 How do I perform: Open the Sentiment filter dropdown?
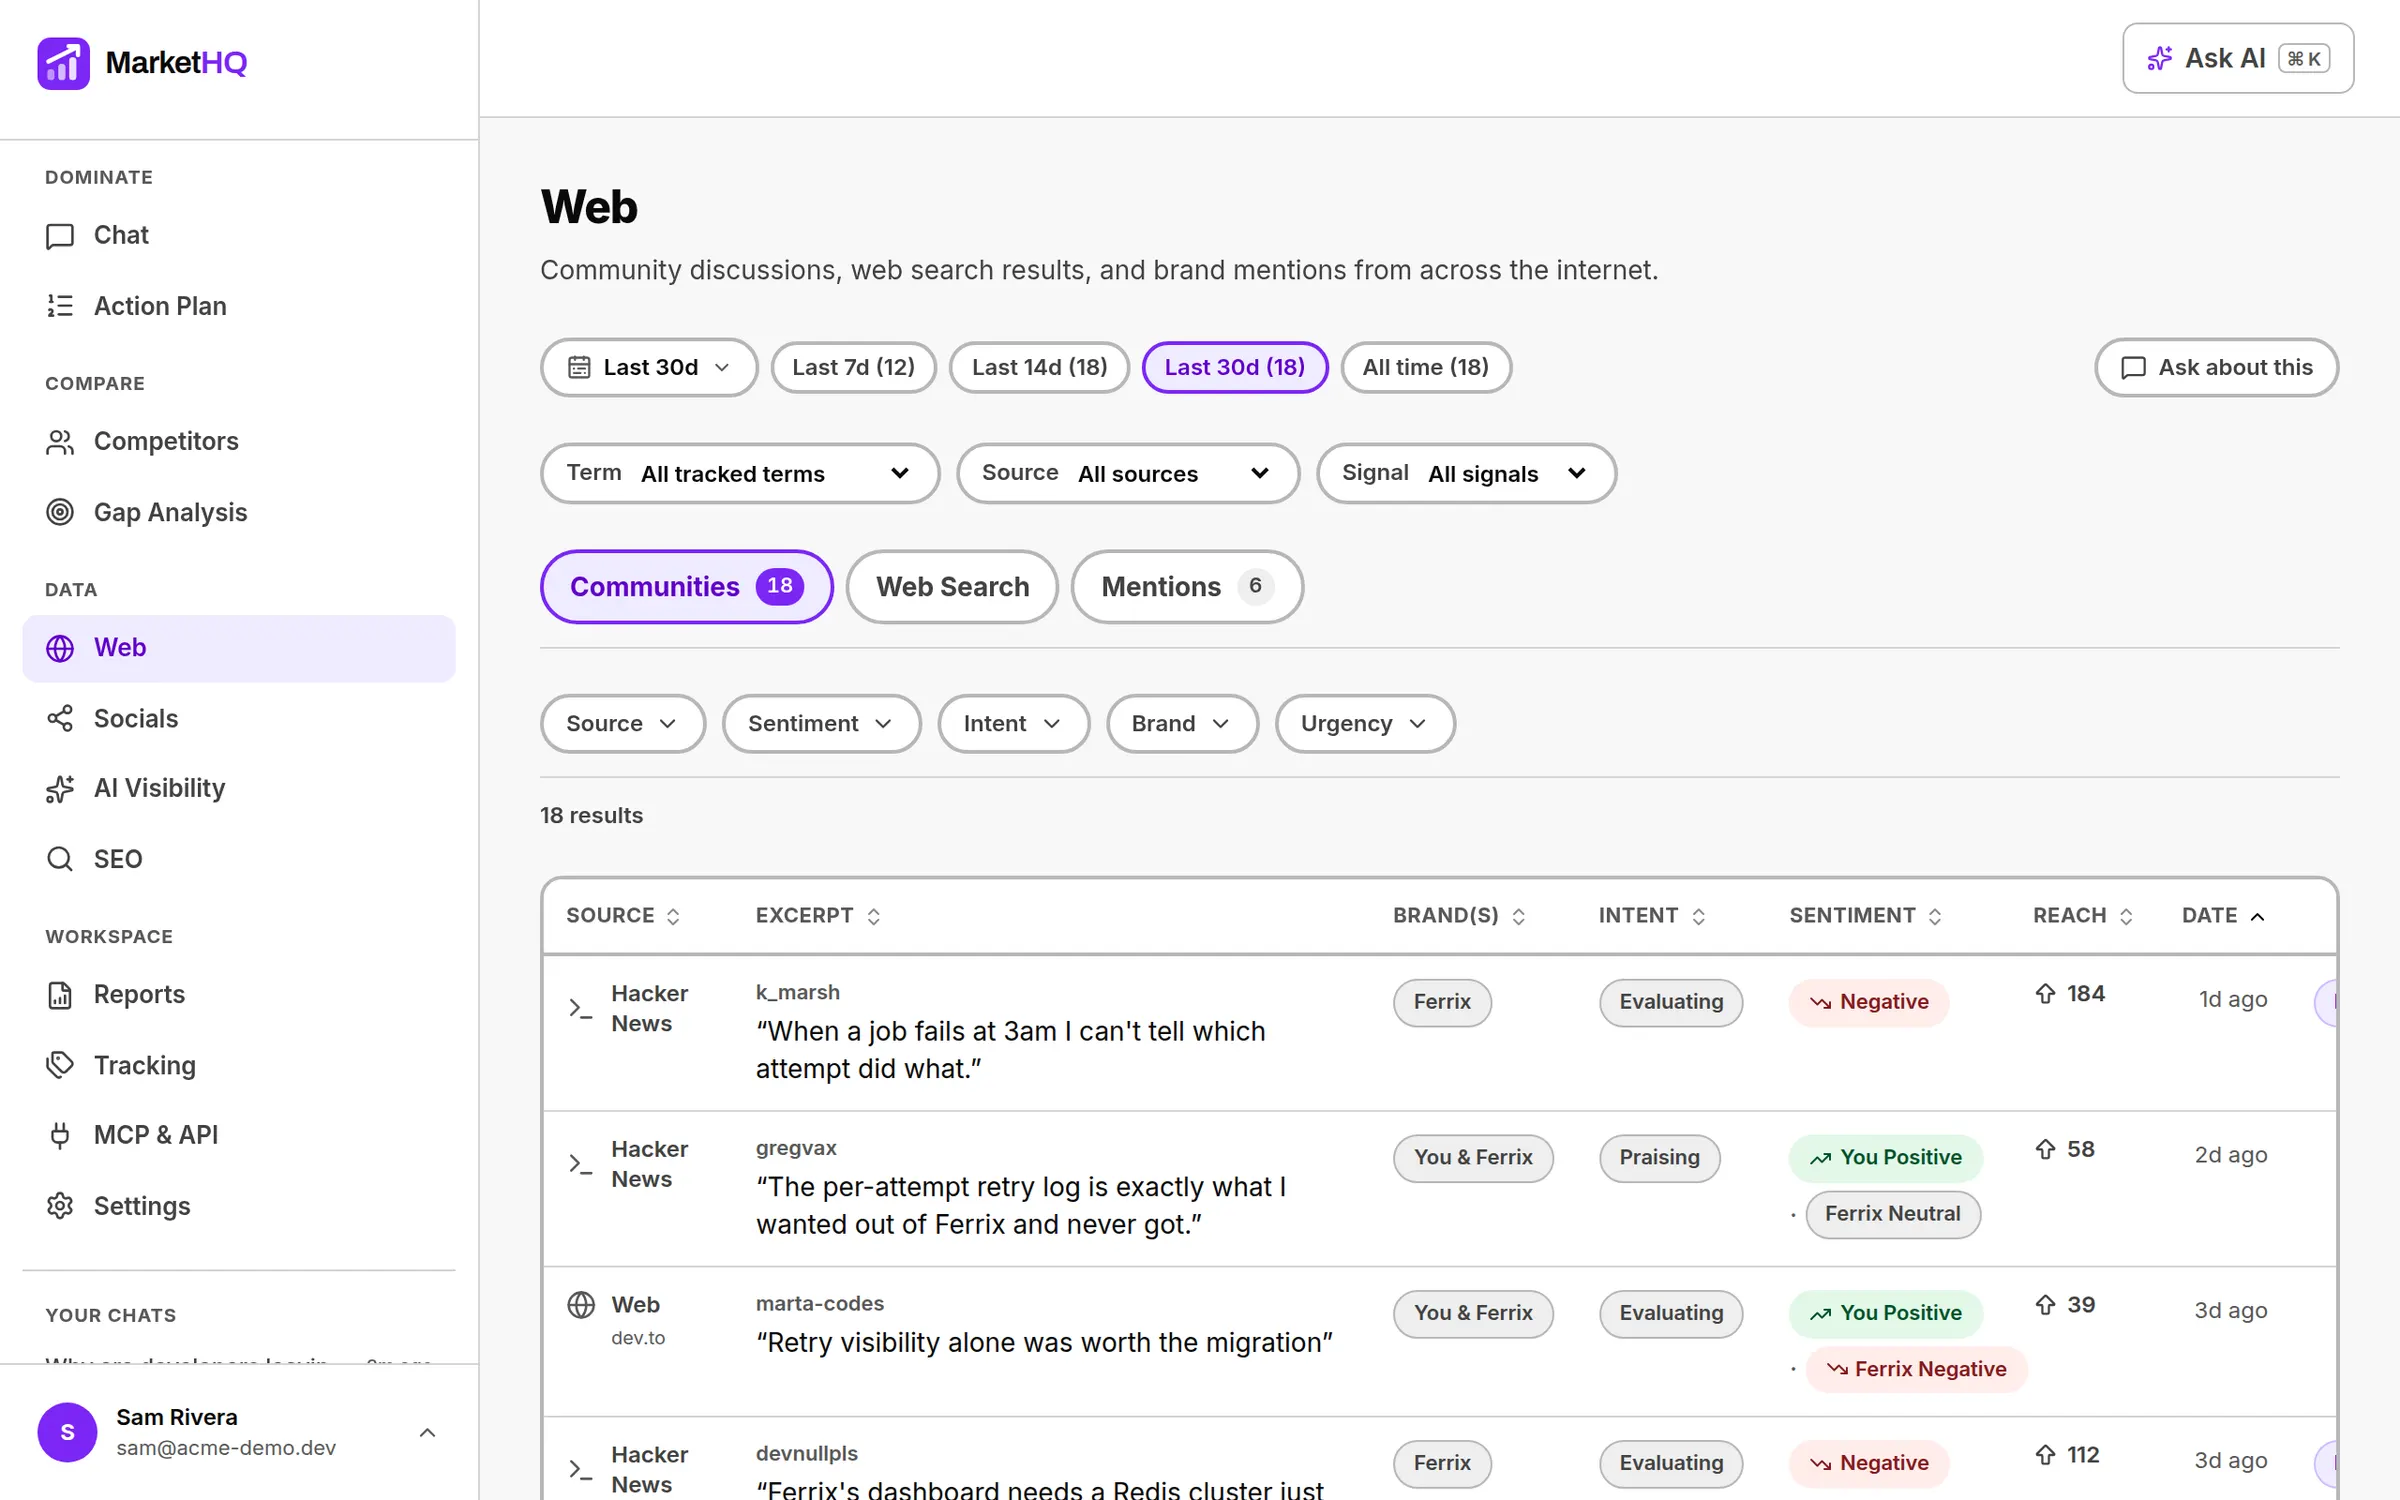coord(821,723)
